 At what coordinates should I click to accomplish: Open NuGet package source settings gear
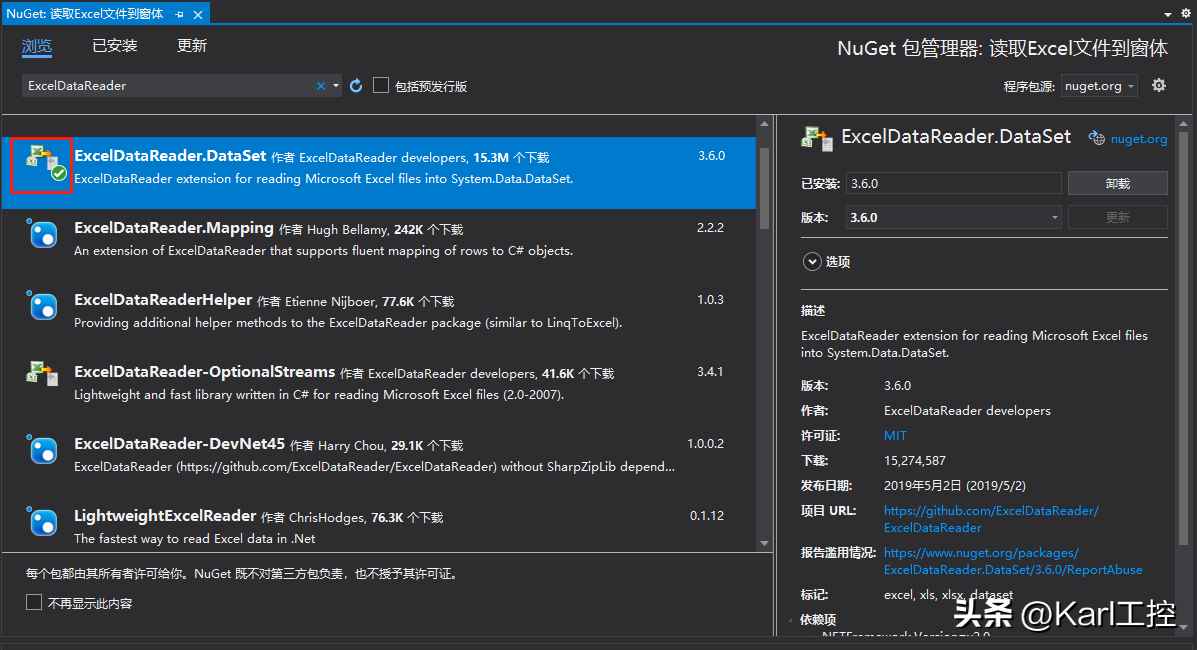click(1159, 85)
